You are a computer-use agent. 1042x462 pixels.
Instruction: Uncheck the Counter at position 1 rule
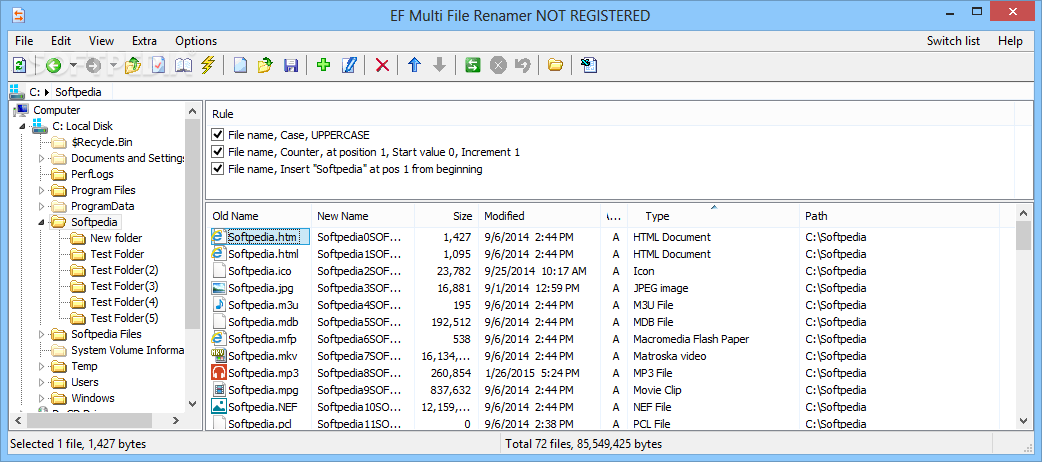pos(217,152)
